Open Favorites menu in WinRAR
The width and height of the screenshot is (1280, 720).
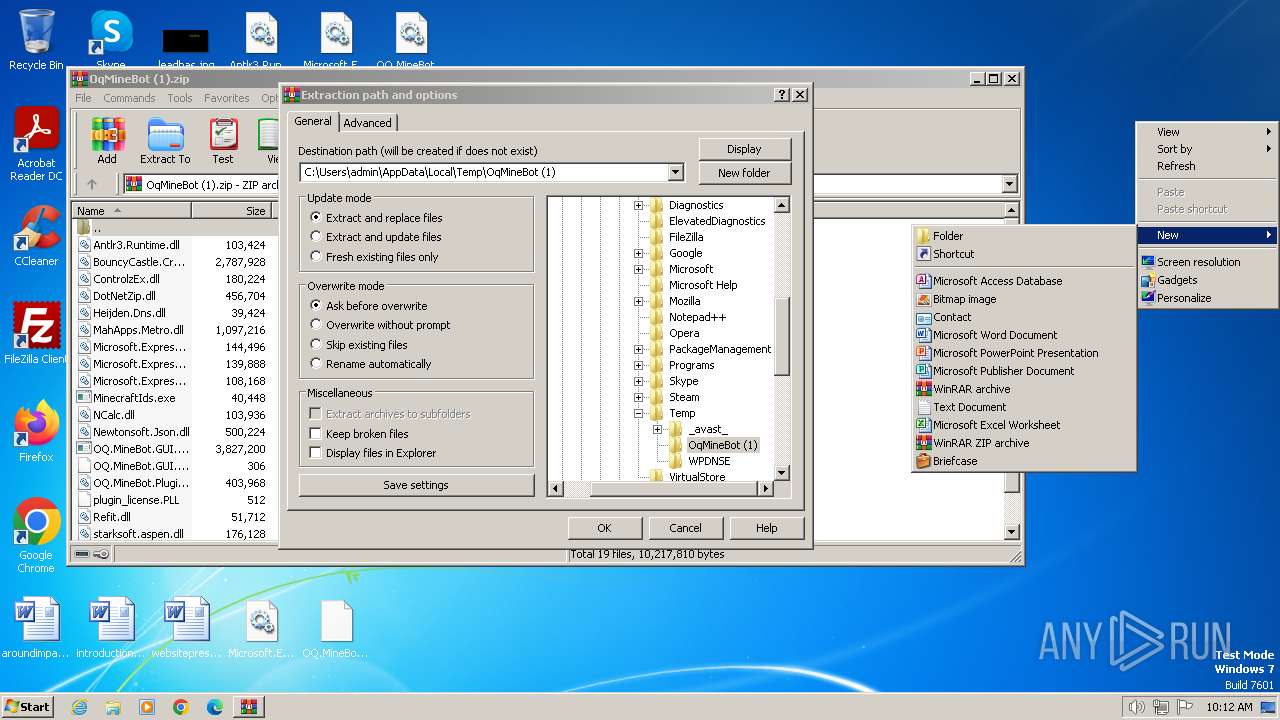pyautogui.click(x=227, y=98)
